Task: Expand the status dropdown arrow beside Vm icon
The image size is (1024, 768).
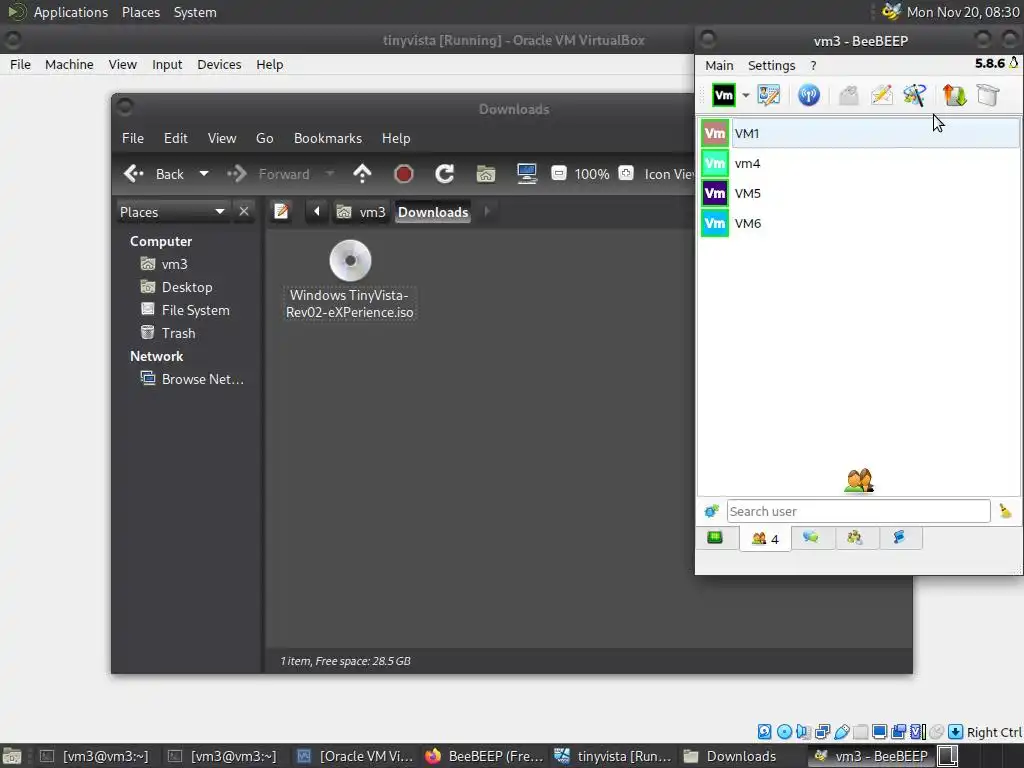Action: pos(745,95)
